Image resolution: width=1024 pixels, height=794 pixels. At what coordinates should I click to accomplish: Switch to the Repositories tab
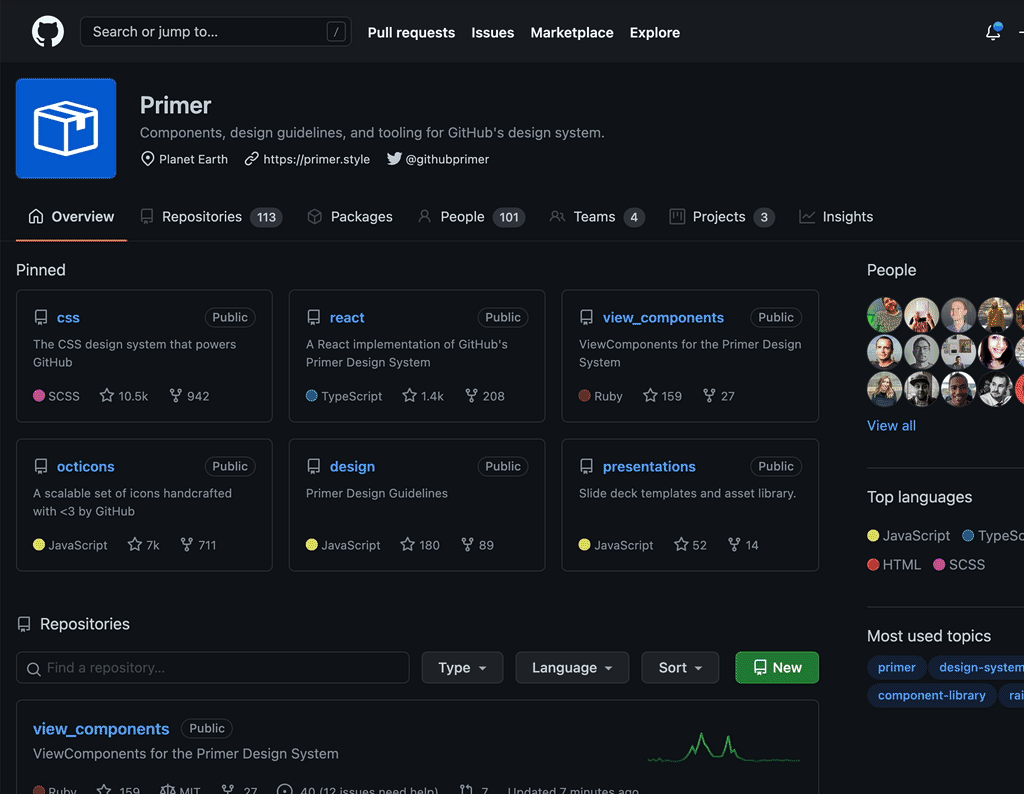click(211, 217)
